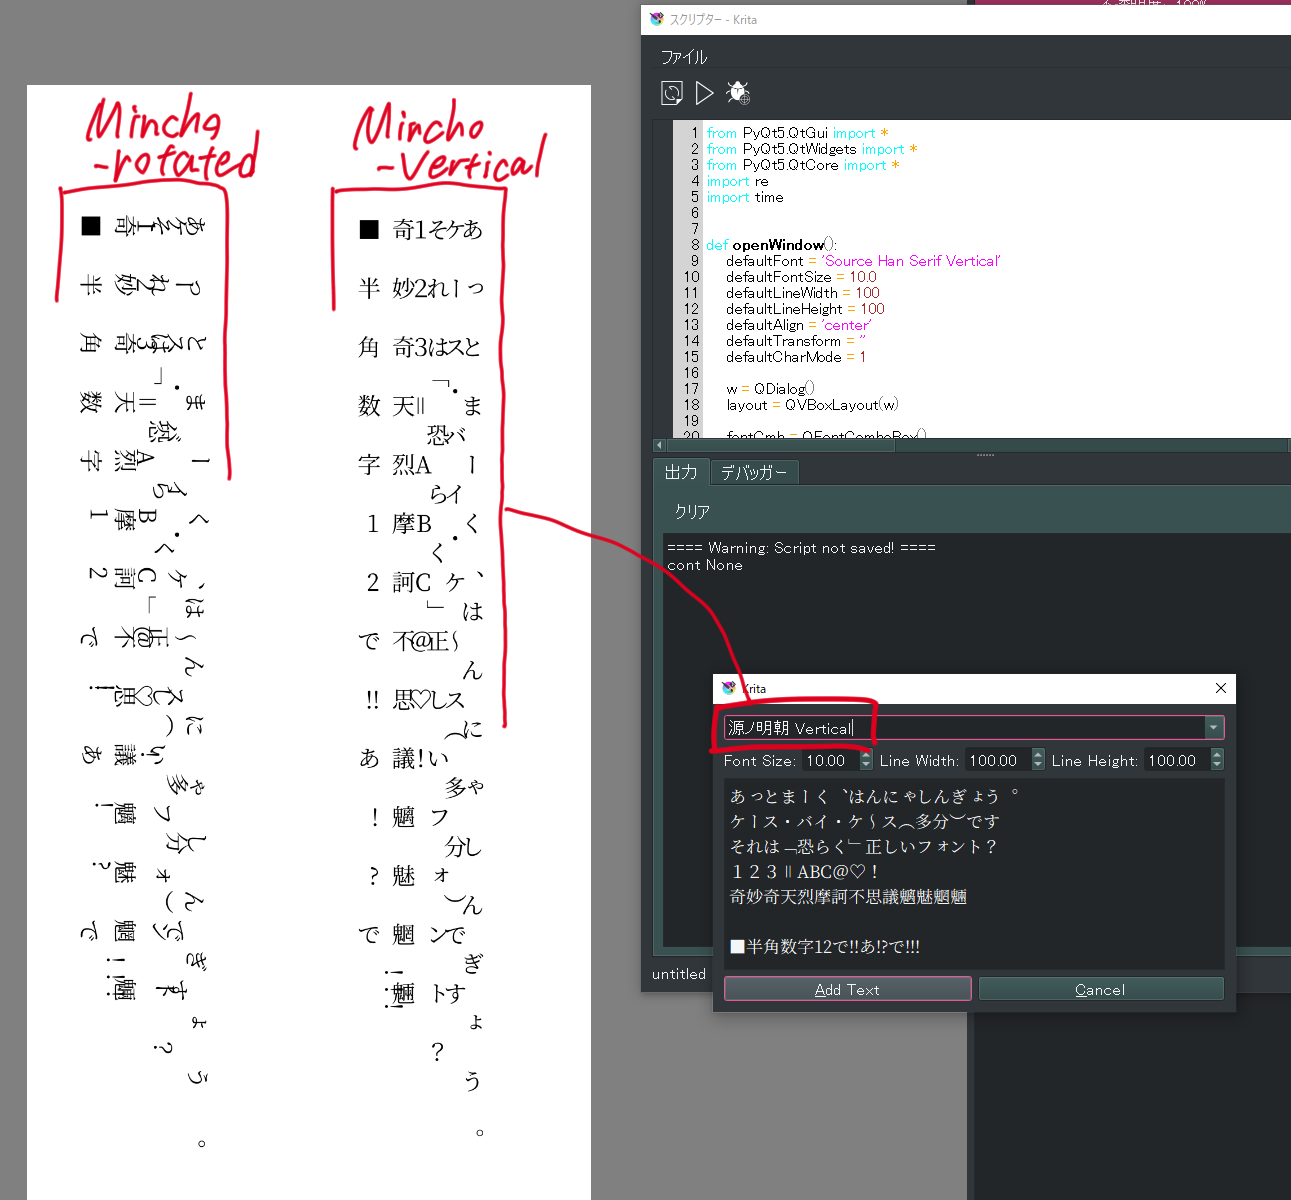Viewport: 1291px width, 1200px height.
Task: Open the ファイル menu in Scripter
Action: pos(684,57)
